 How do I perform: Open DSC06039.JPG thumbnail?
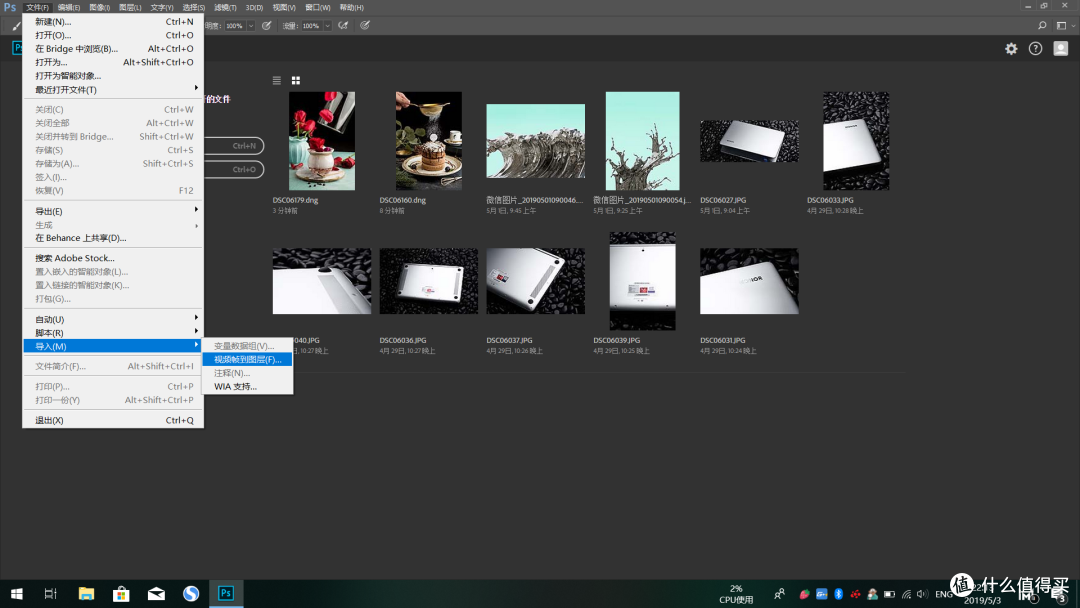pos(643,281)
